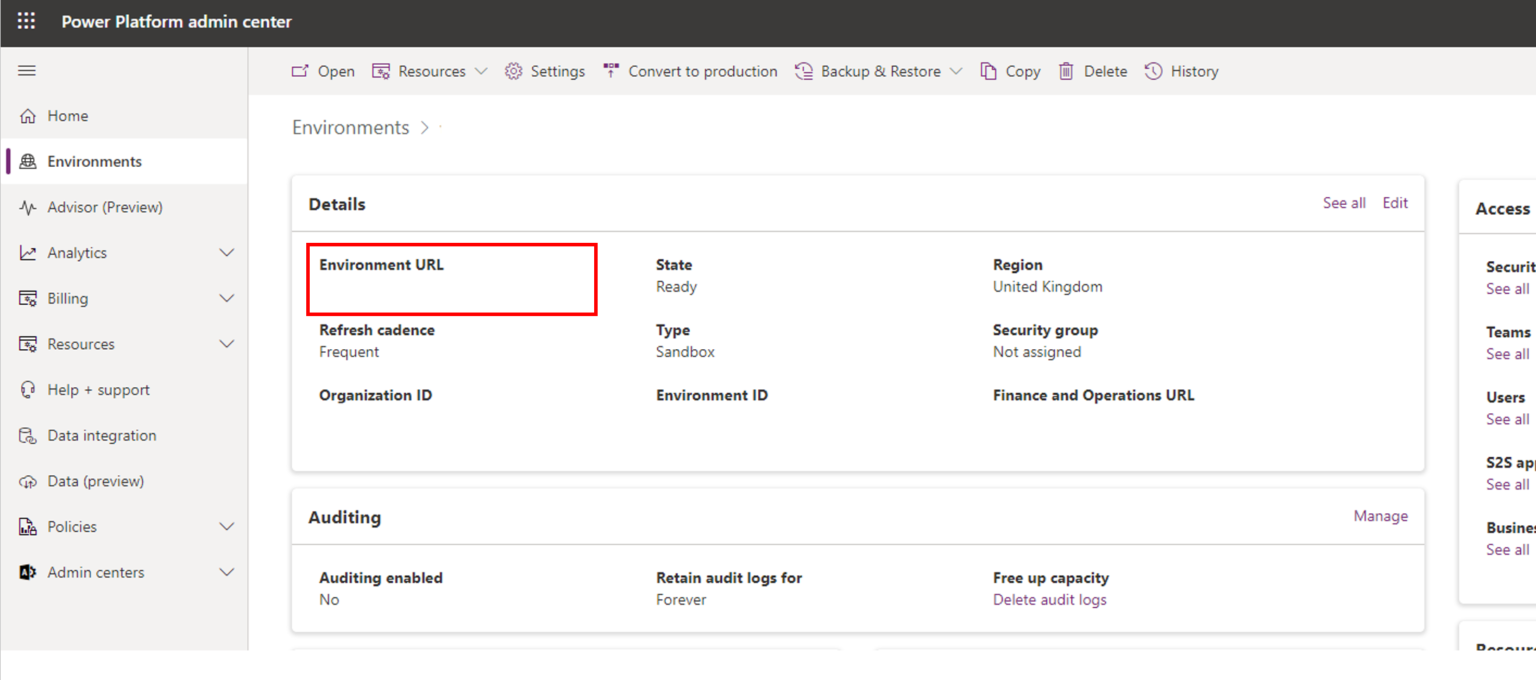The image size is (1536, 680).
Task: Open Help + support page
Action: pyautogui.click(x=124, y=390)
